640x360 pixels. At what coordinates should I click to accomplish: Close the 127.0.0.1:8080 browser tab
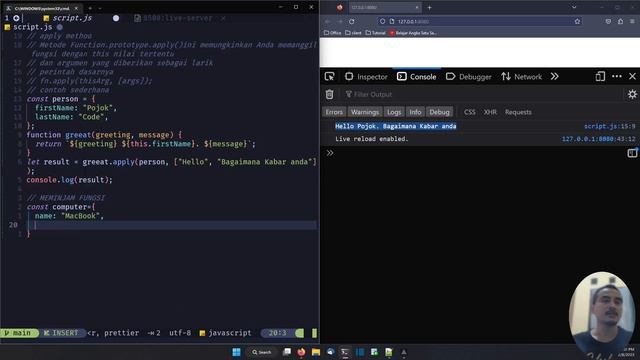pyautogui.click(x=417, y=7)
